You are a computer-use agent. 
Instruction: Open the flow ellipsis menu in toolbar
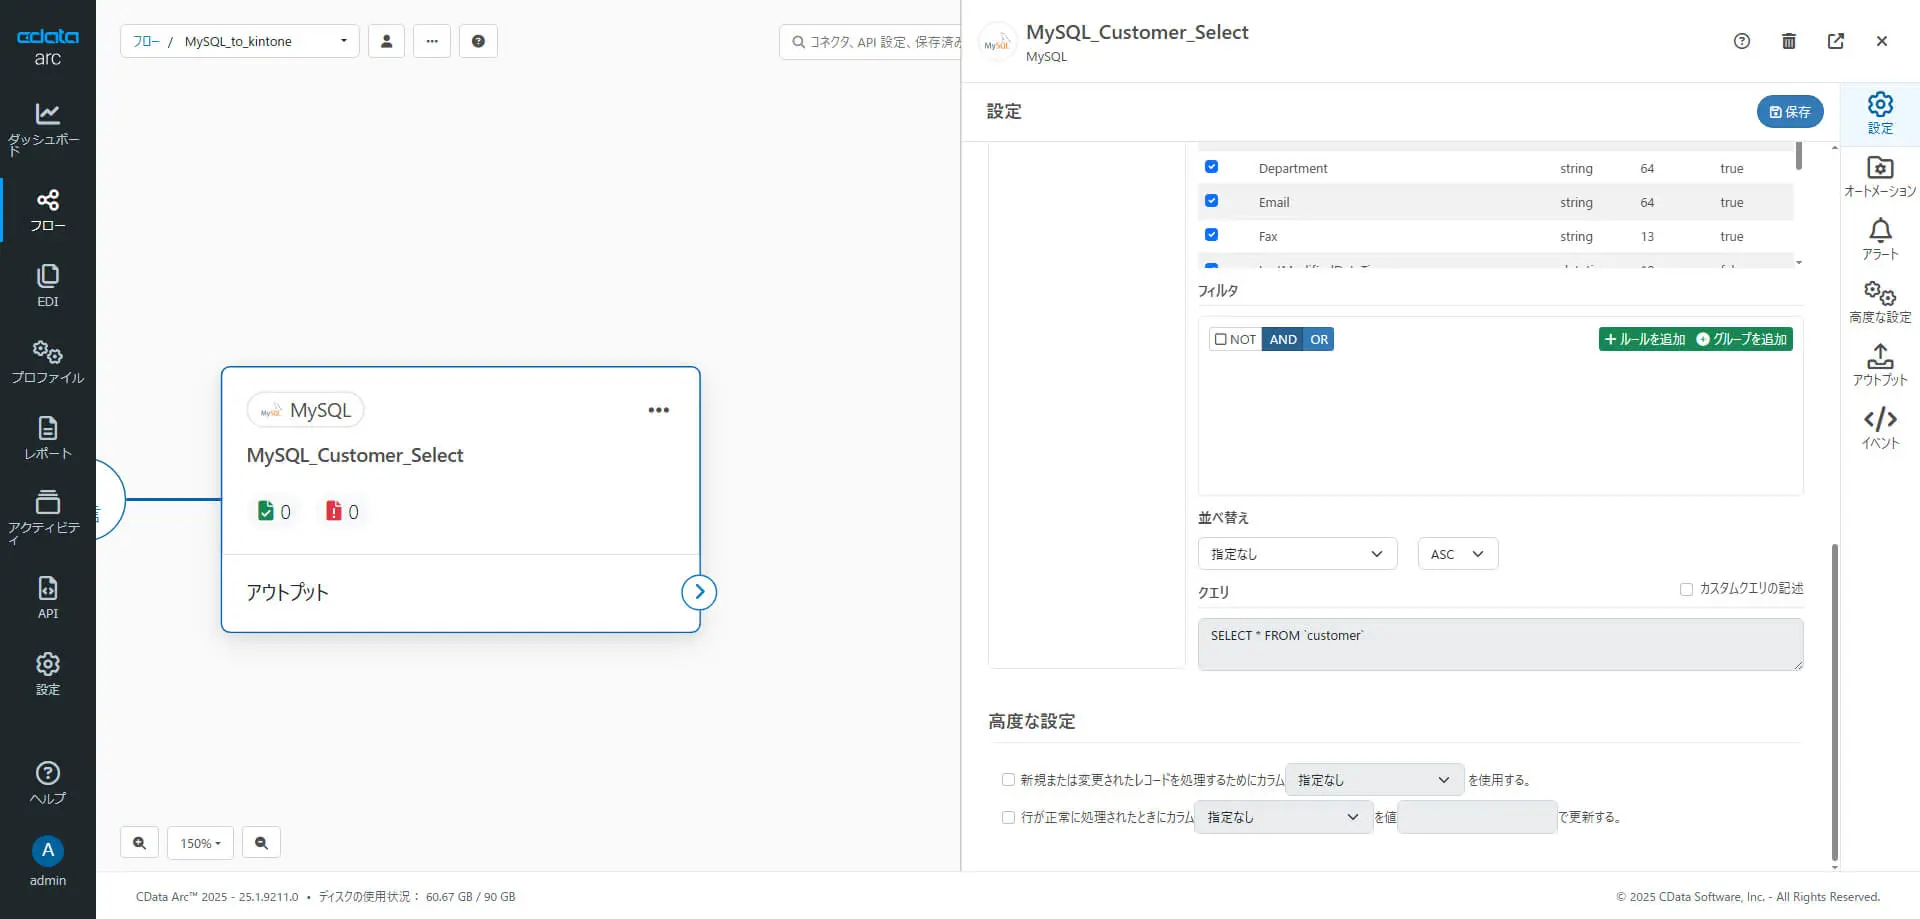click(432, 41)
